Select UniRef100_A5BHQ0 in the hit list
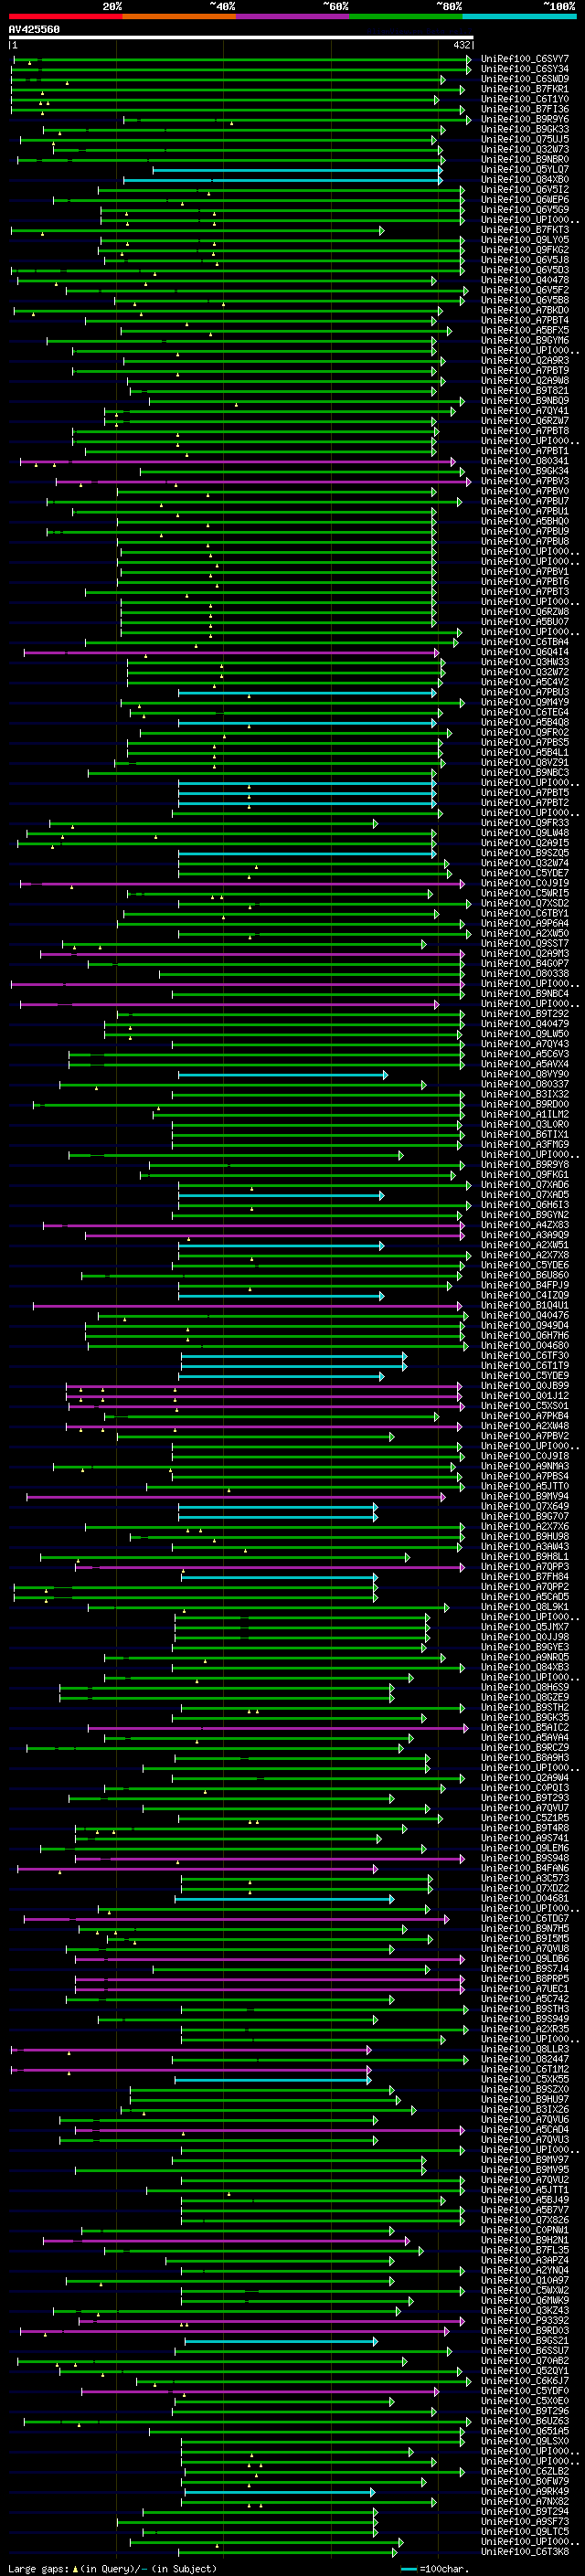This screenshot has width=585, height=2576. pos(525,521)
